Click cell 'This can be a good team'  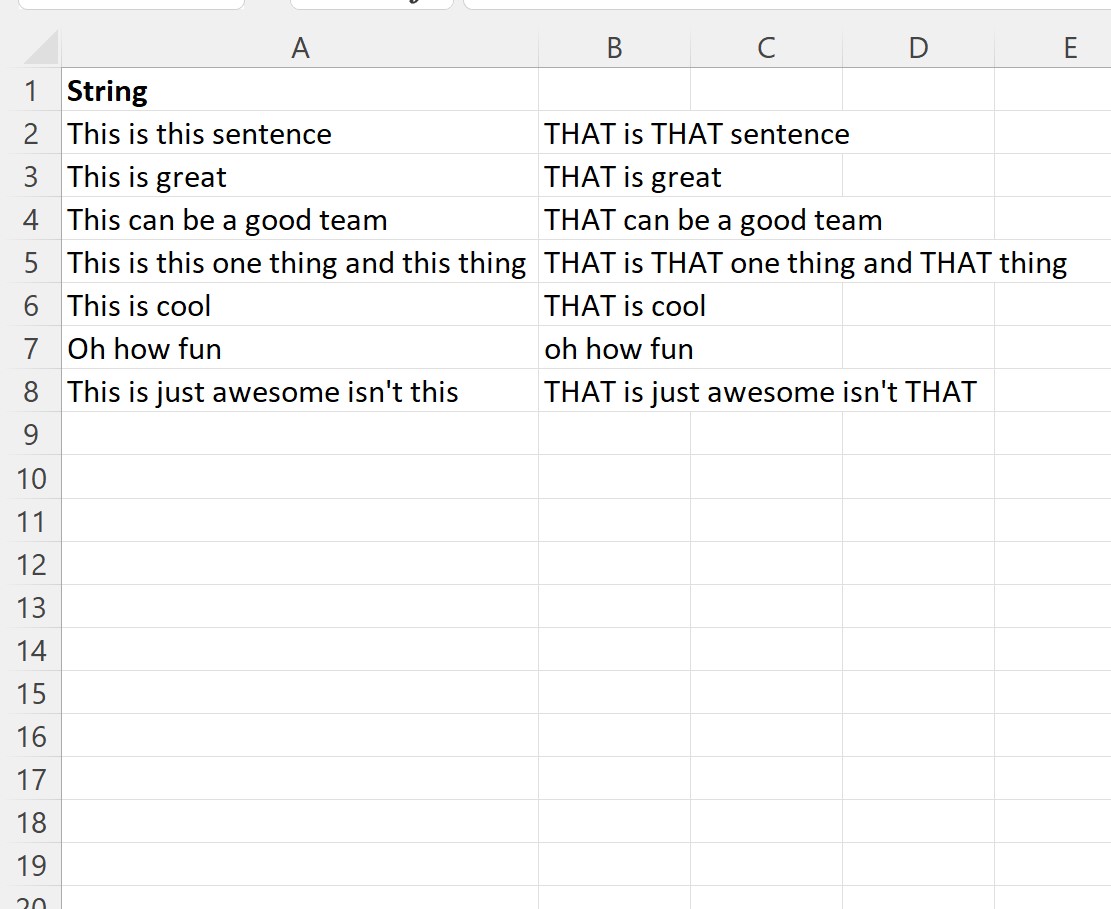tap(300, 219)
